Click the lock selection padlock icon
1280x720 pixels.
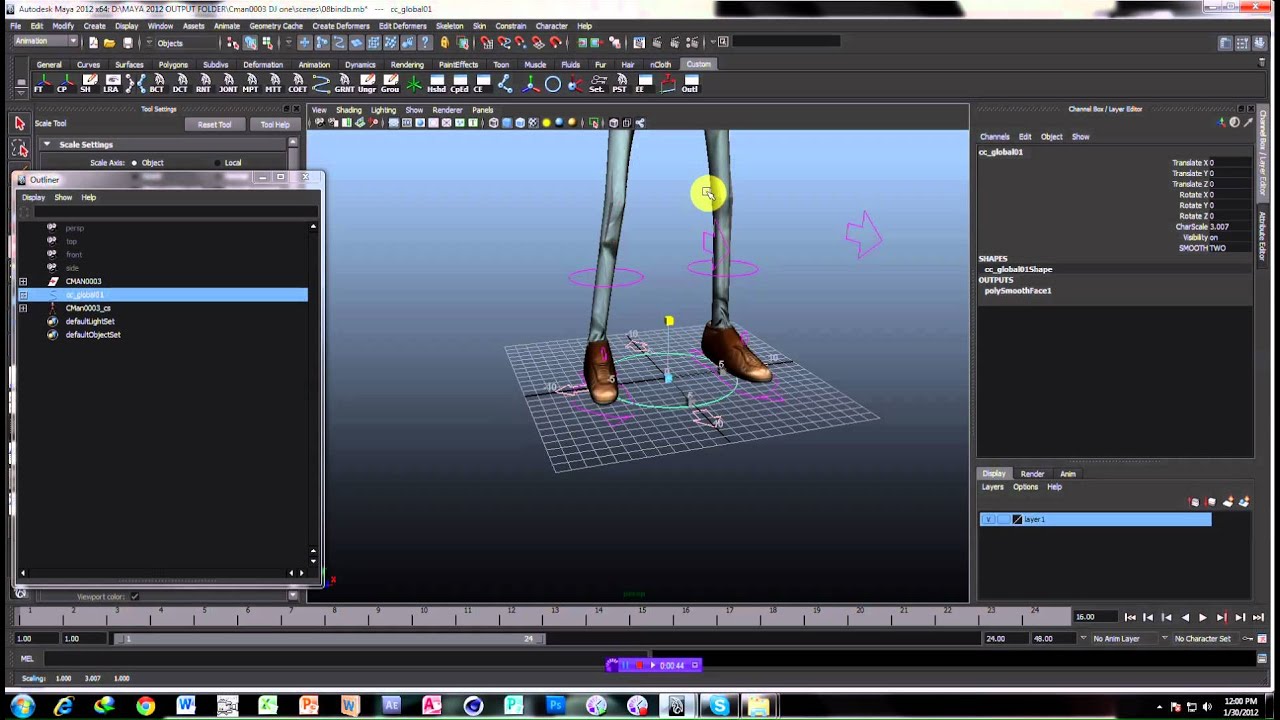pyautogui.click(x=445, y=42)
